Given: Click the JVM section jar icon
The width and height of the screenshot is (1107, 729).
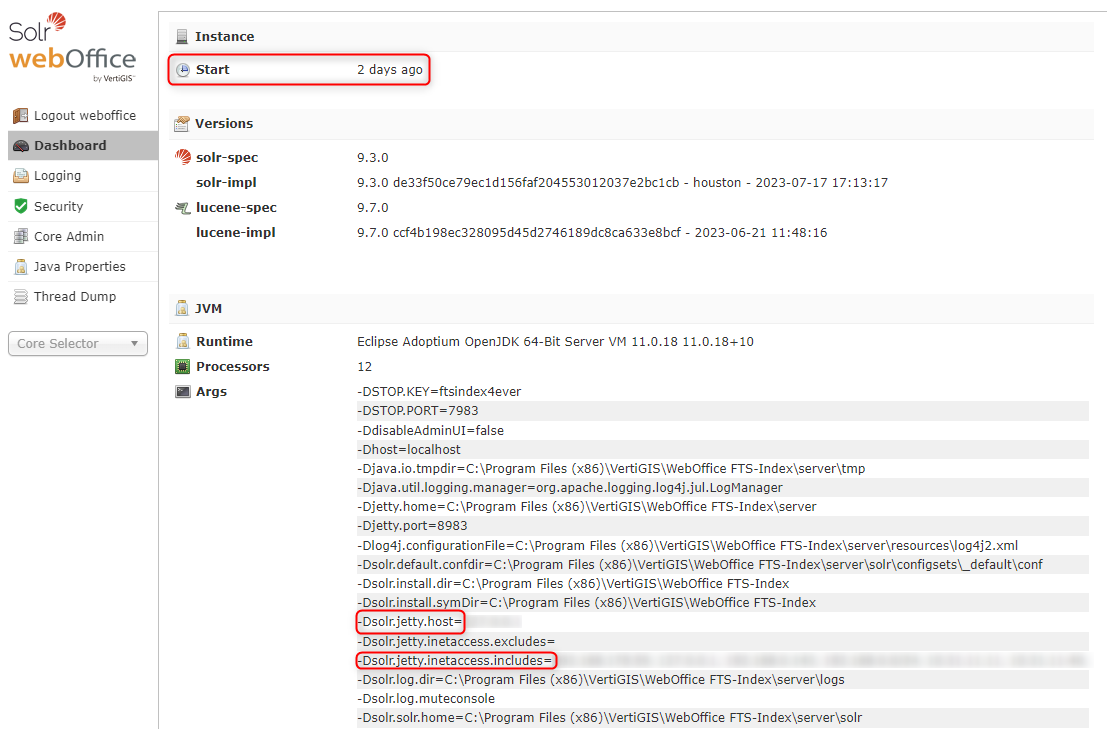Looking at the screenshot, I should 182,308.
